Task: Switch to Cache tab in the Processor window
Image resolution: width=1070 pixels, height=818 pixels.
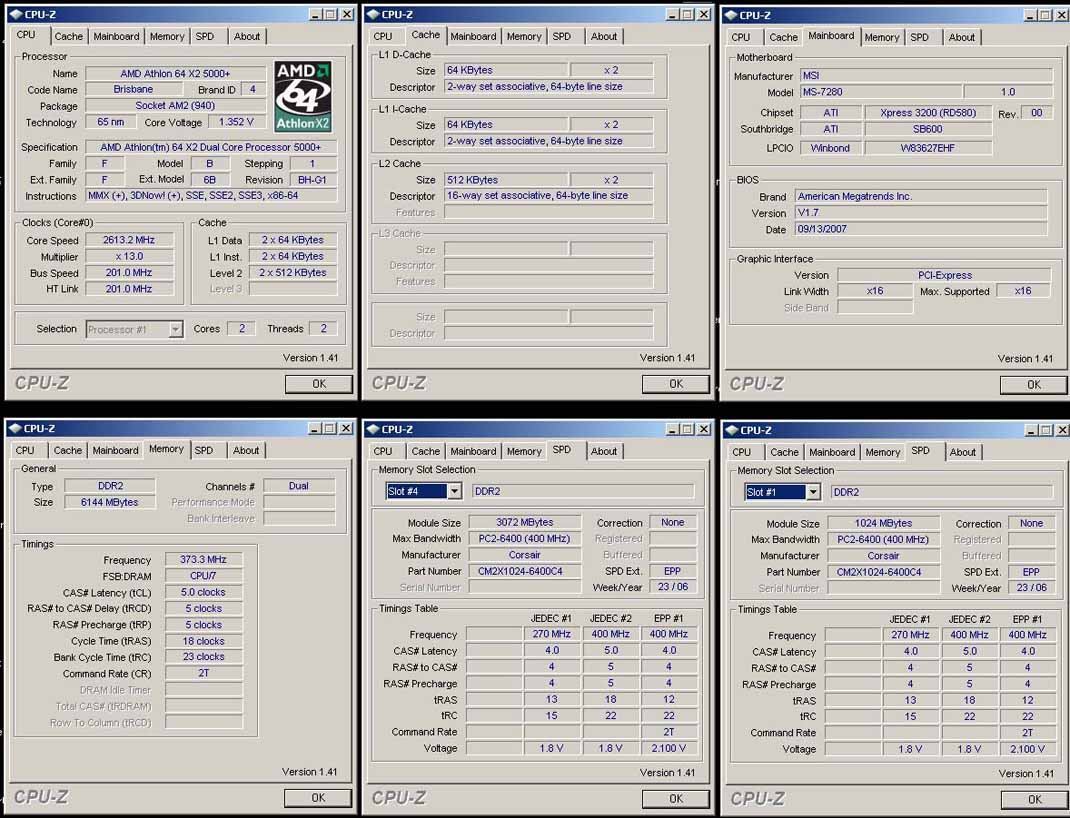Action: [x=68, y=36]
